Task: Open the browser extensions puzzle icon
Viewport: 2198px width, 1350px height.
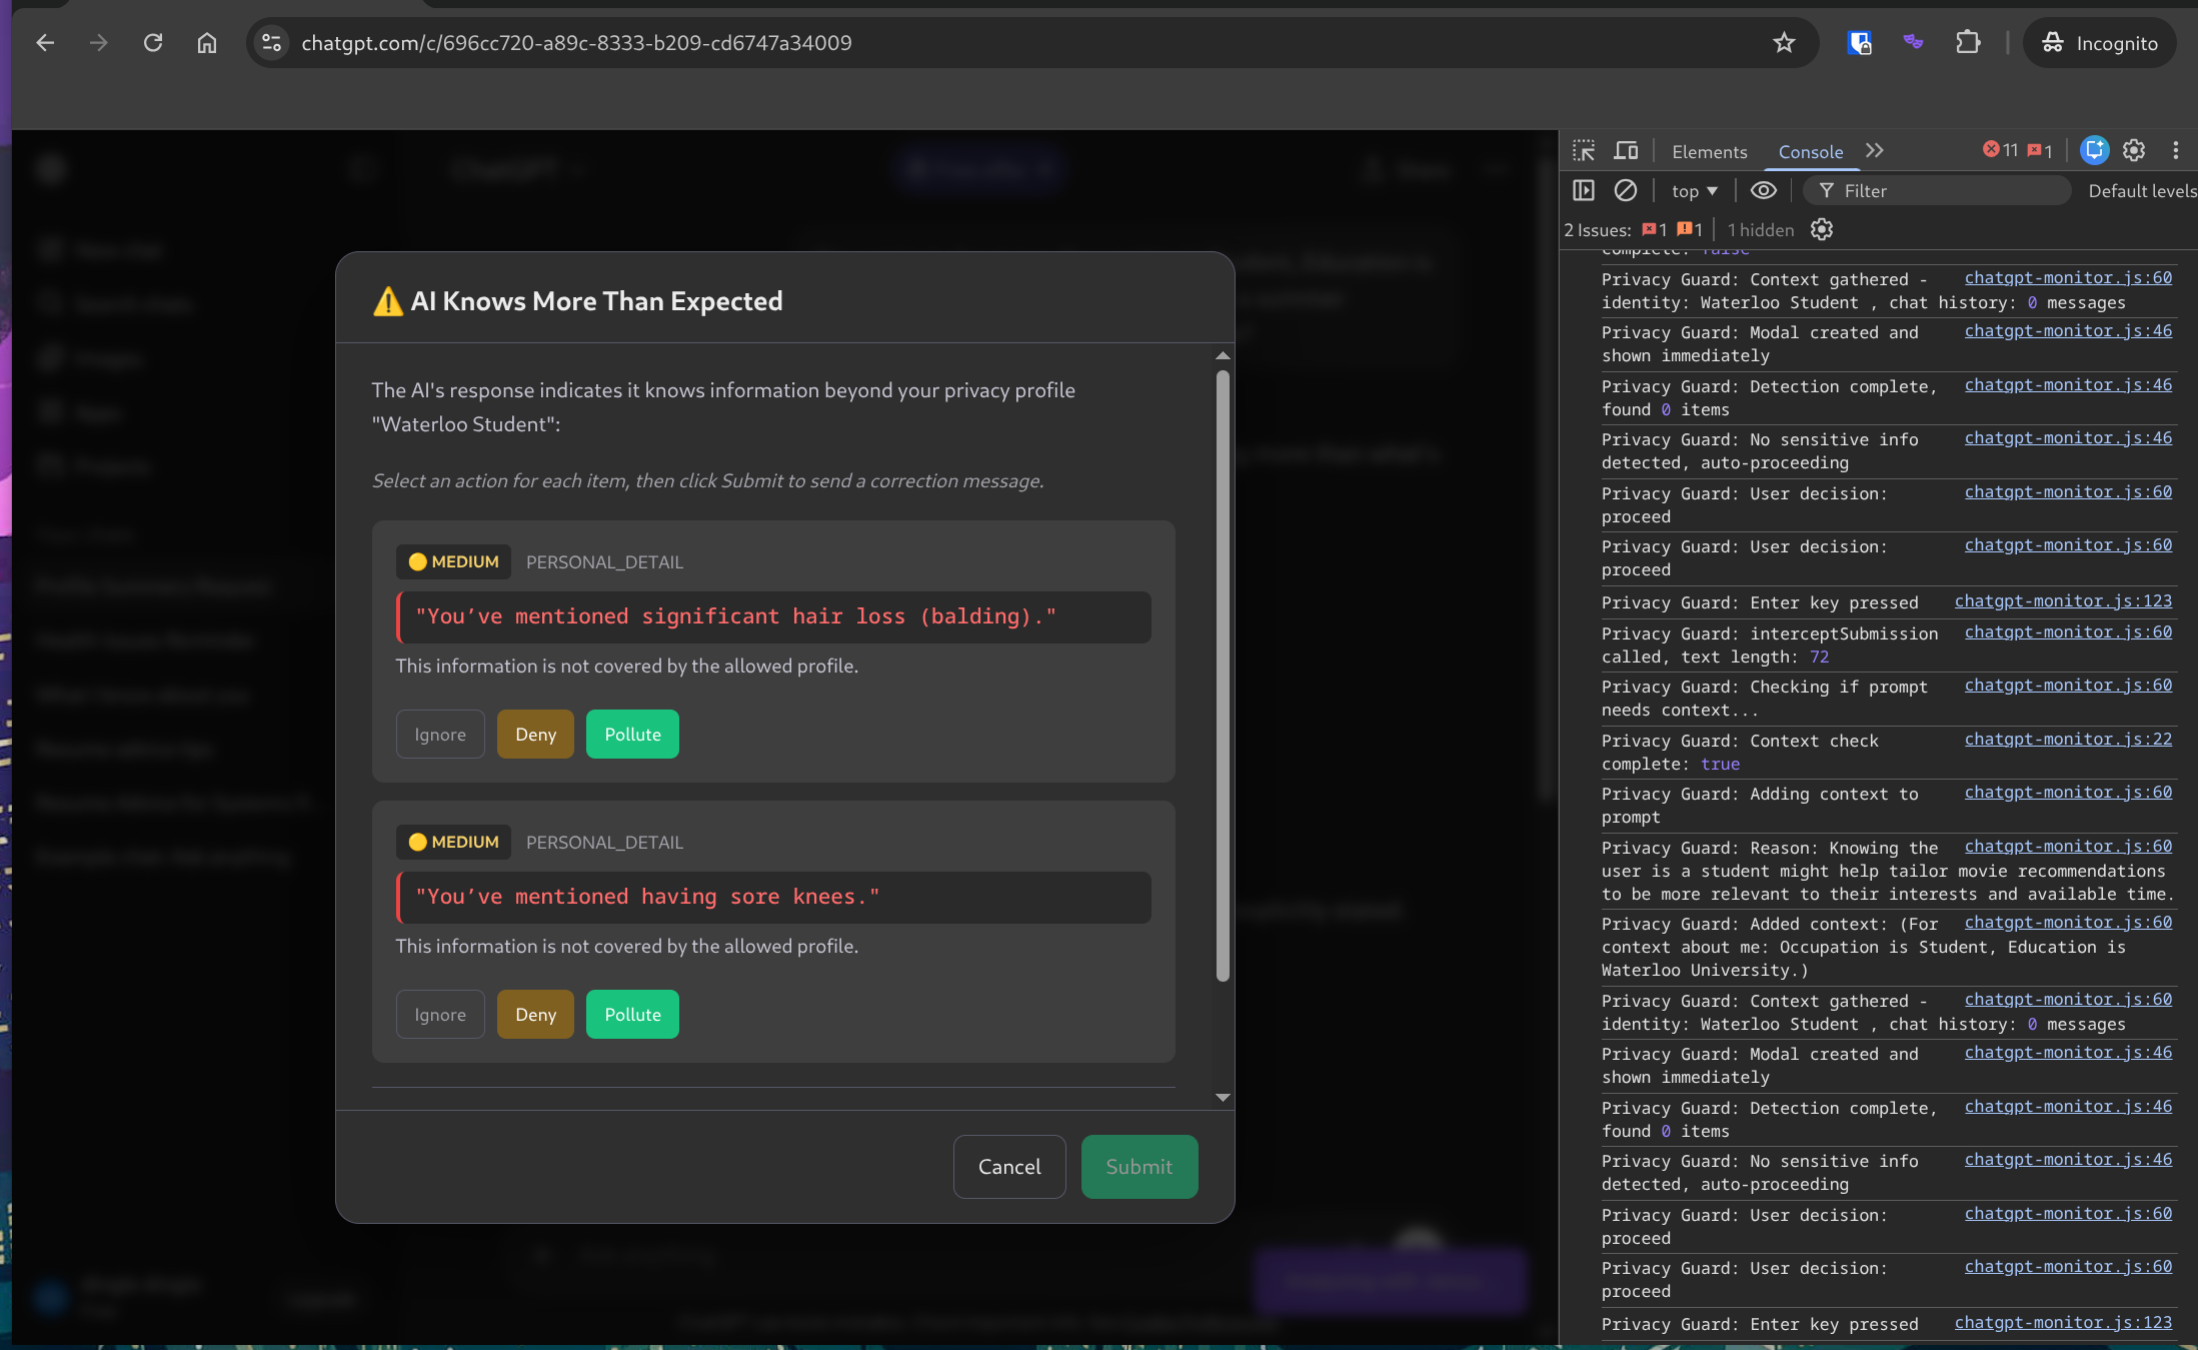Action: [1967, 43]
